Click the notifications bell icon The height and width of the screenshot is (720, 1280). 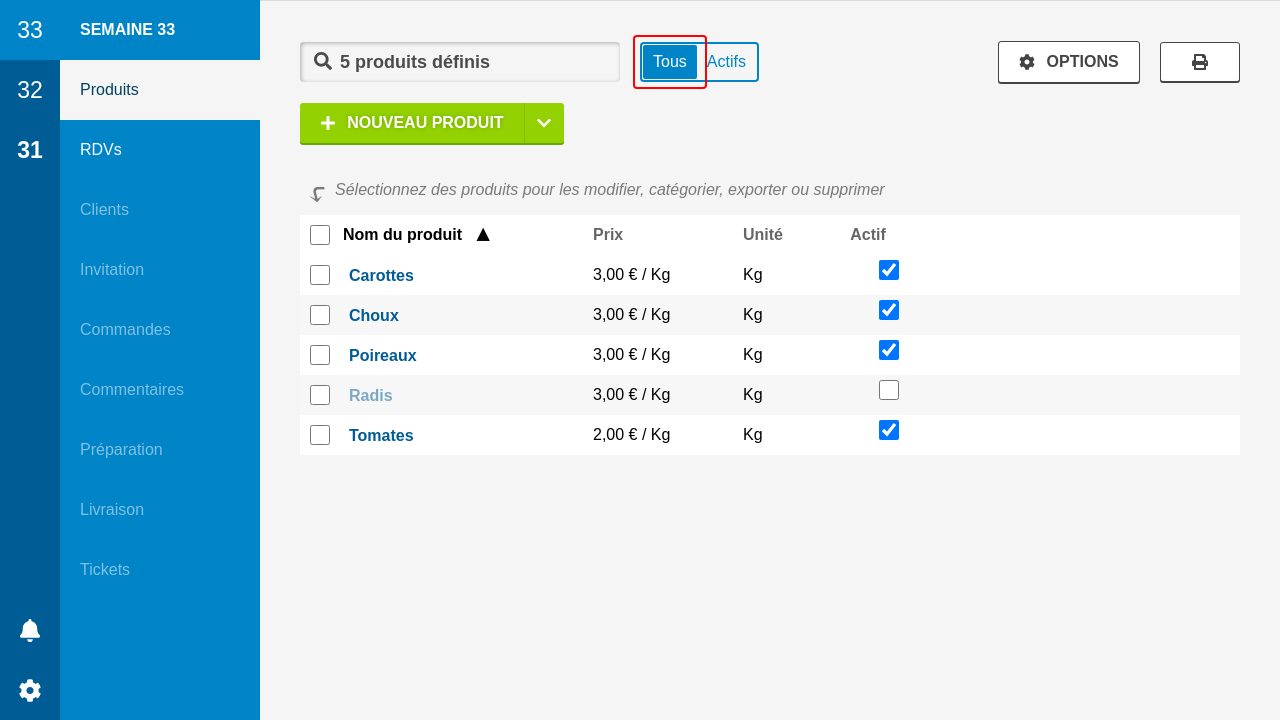coord(30,630)
